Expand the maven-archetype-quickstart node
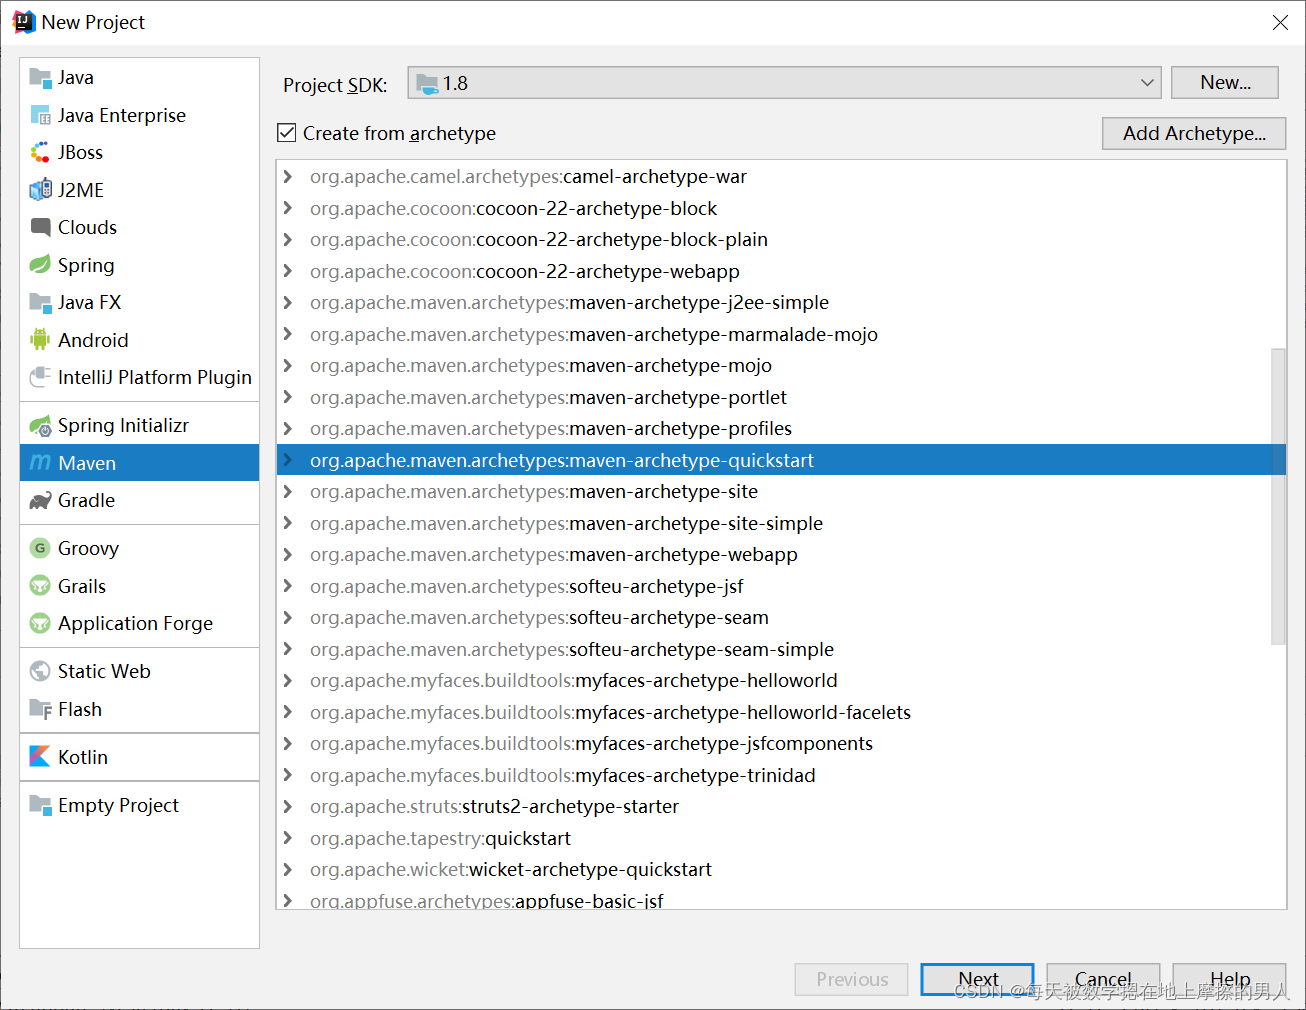 288,460
